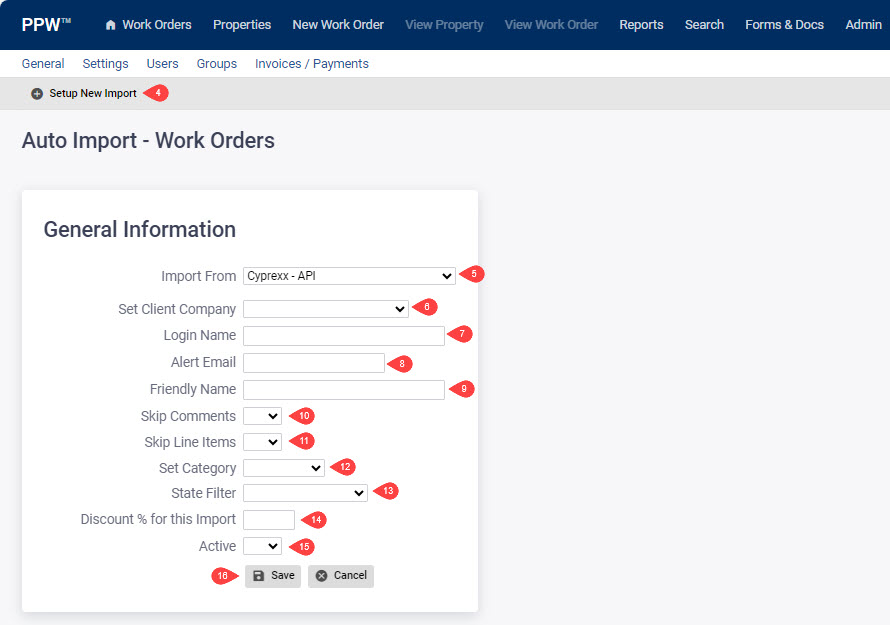Click the State Filter label

pos(204,493)
